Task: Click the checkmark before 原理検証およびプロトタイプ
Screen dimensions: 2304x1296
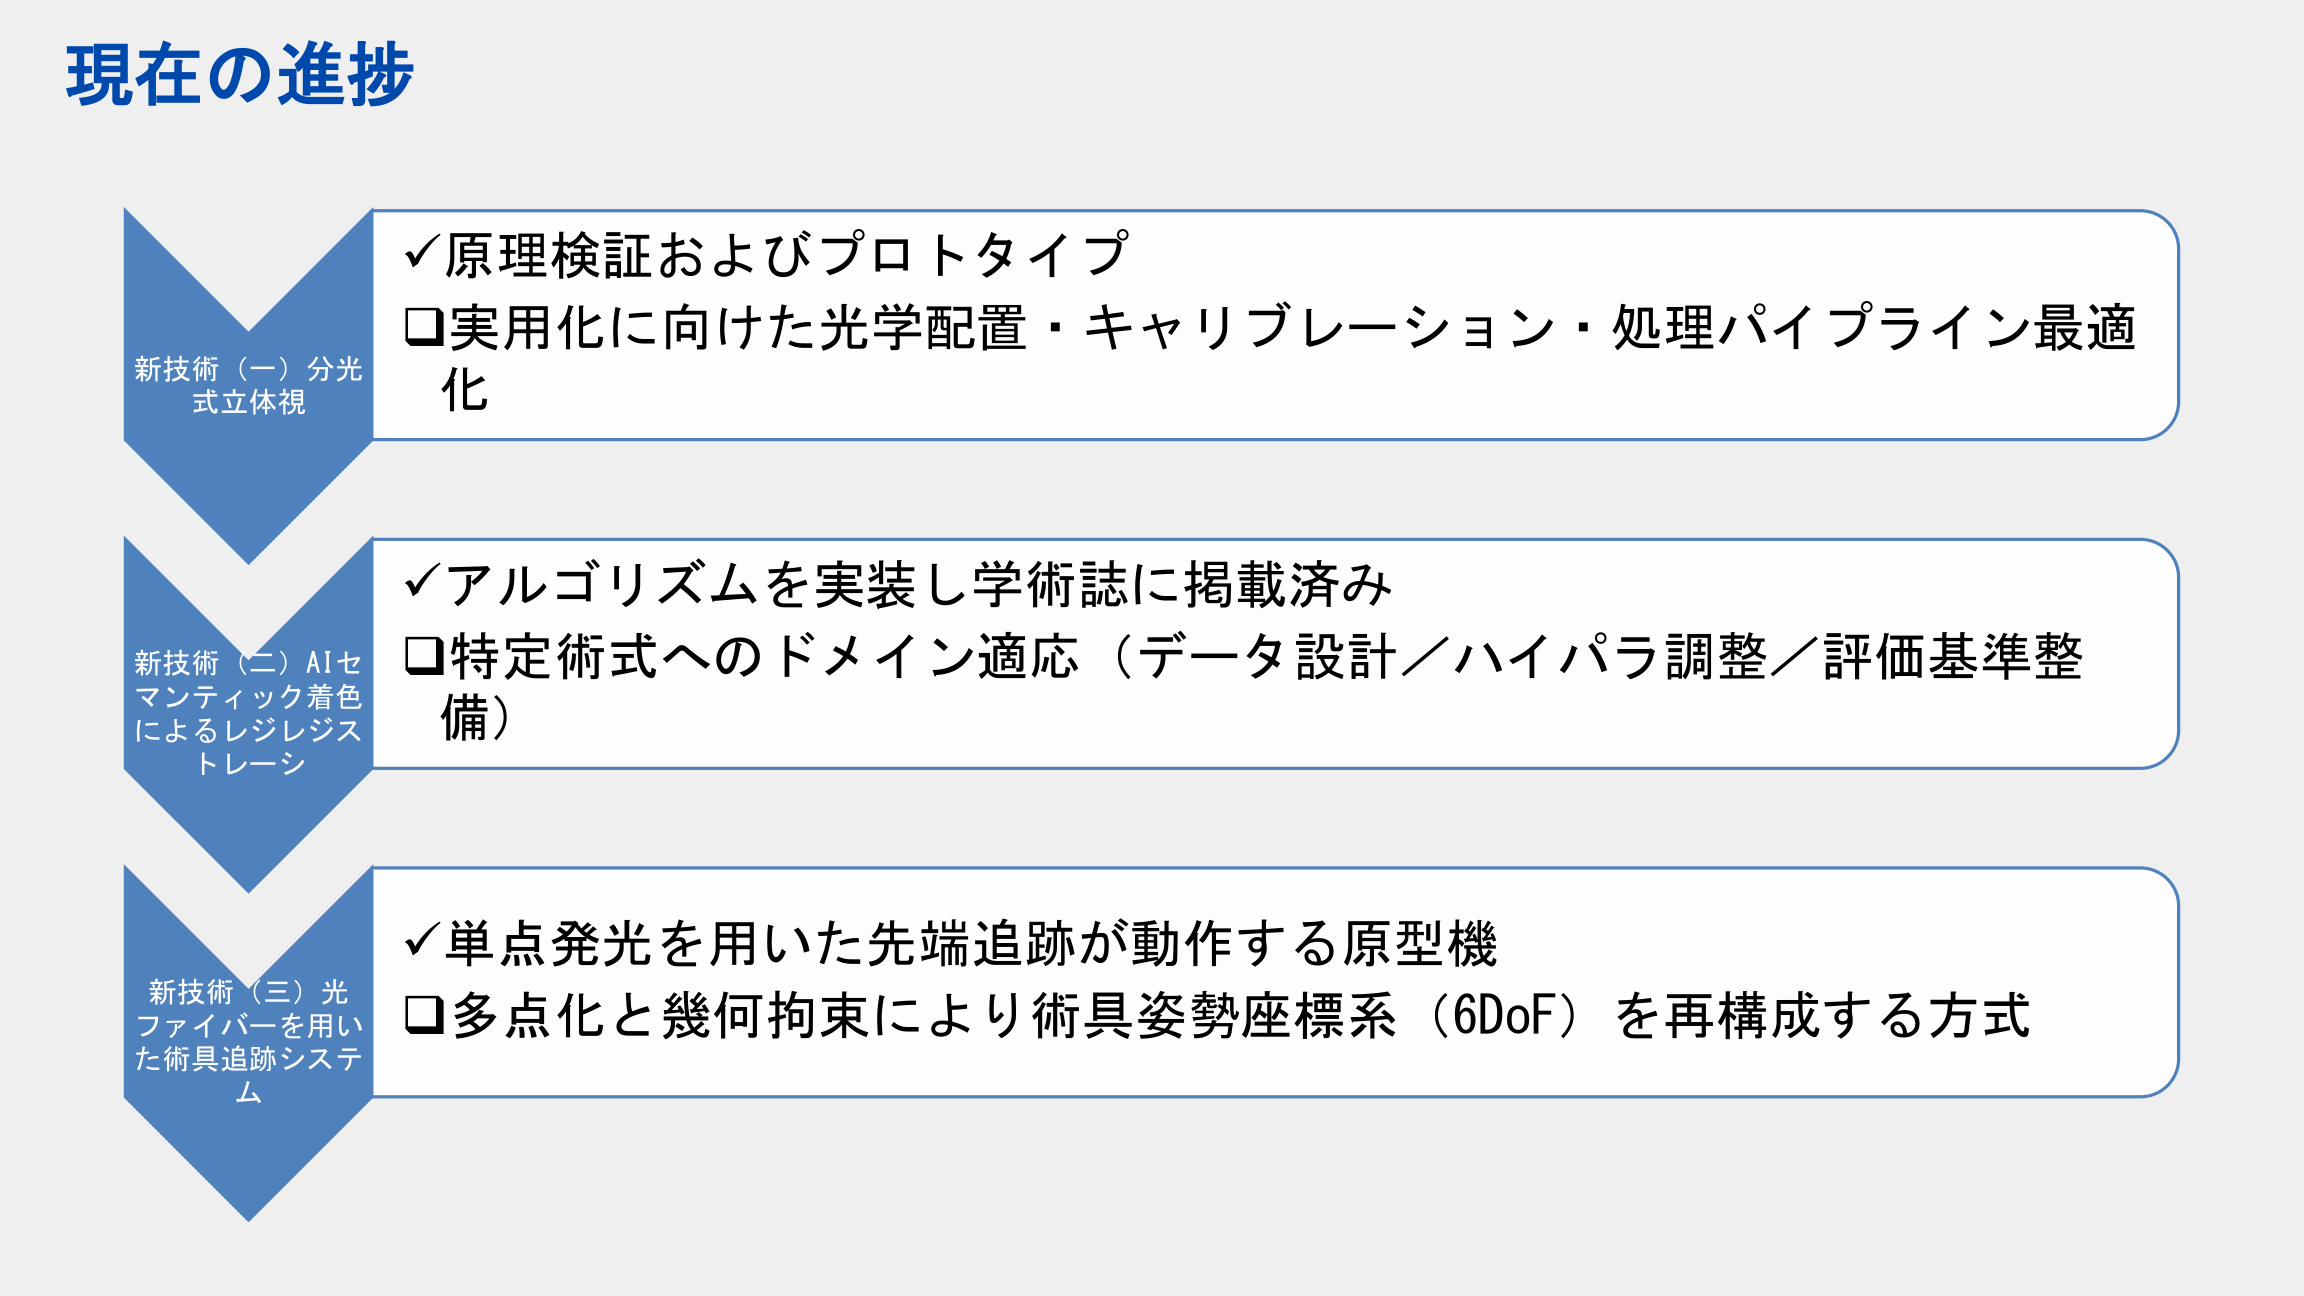Action: tap(422, 253)
